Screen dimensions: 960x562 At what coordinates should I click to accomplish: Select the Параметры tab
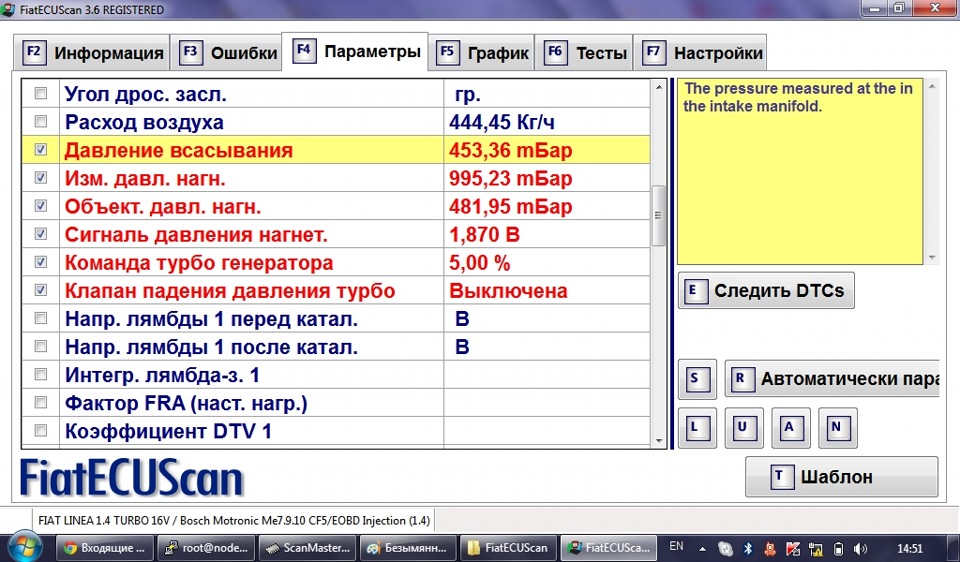(x=356, y=51)
